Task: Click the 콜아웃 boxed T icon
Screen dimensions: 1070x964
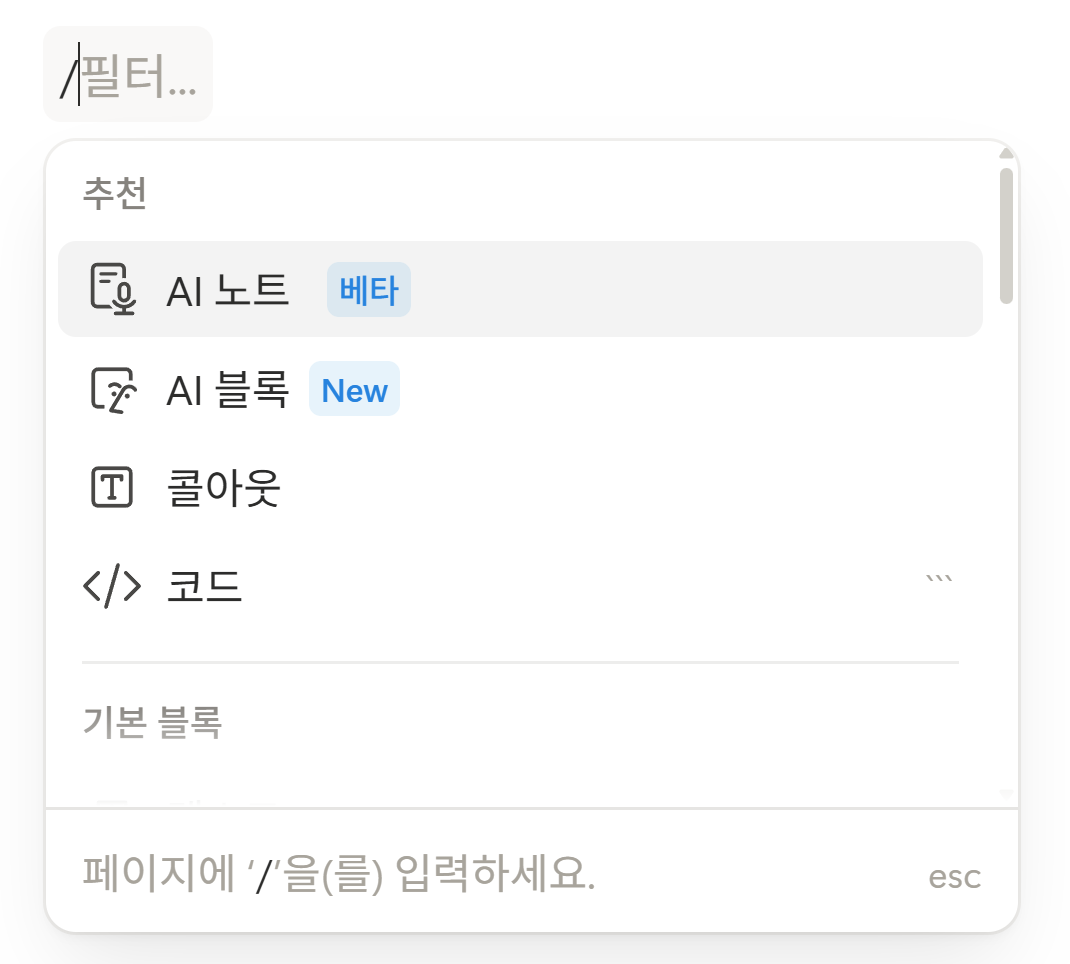Action: click(x=112, y=488)
